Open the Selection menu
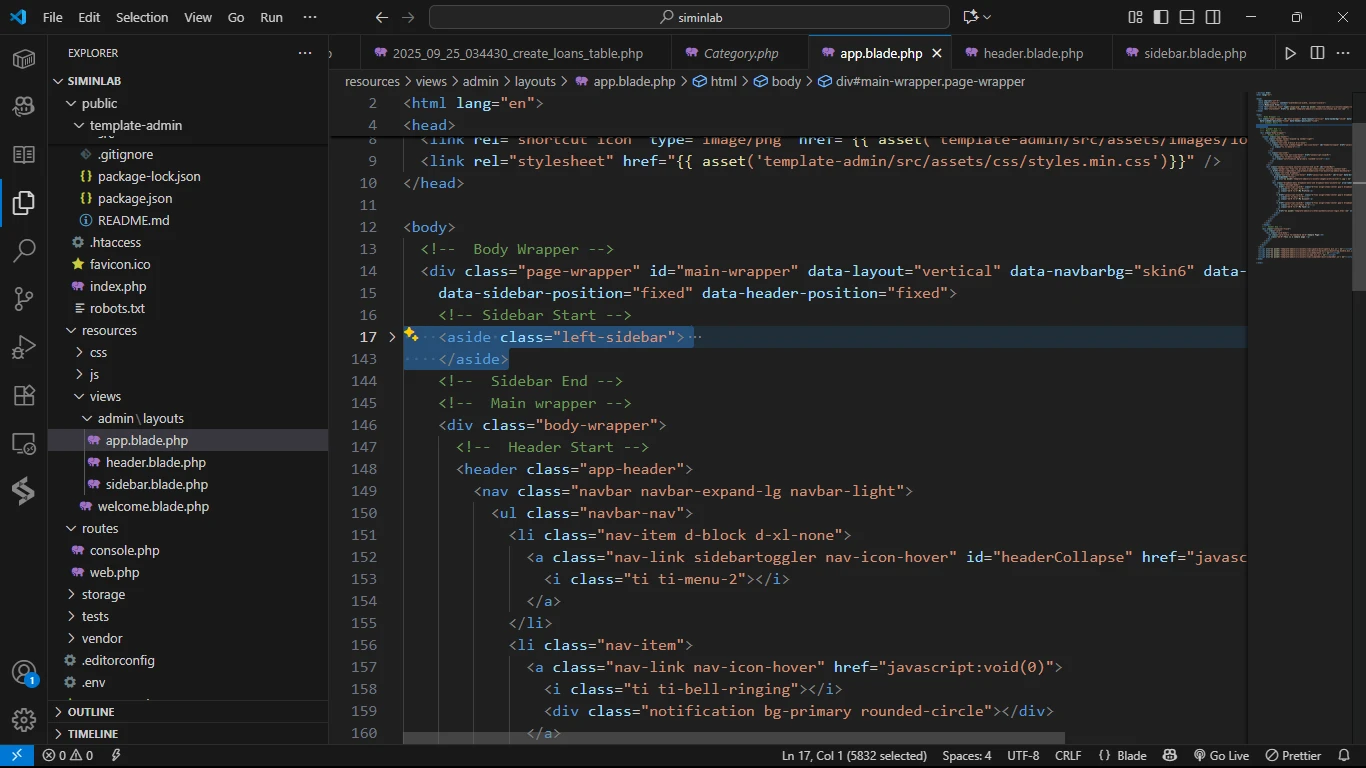Screen dimensions: 1366x768 point(142,17)
